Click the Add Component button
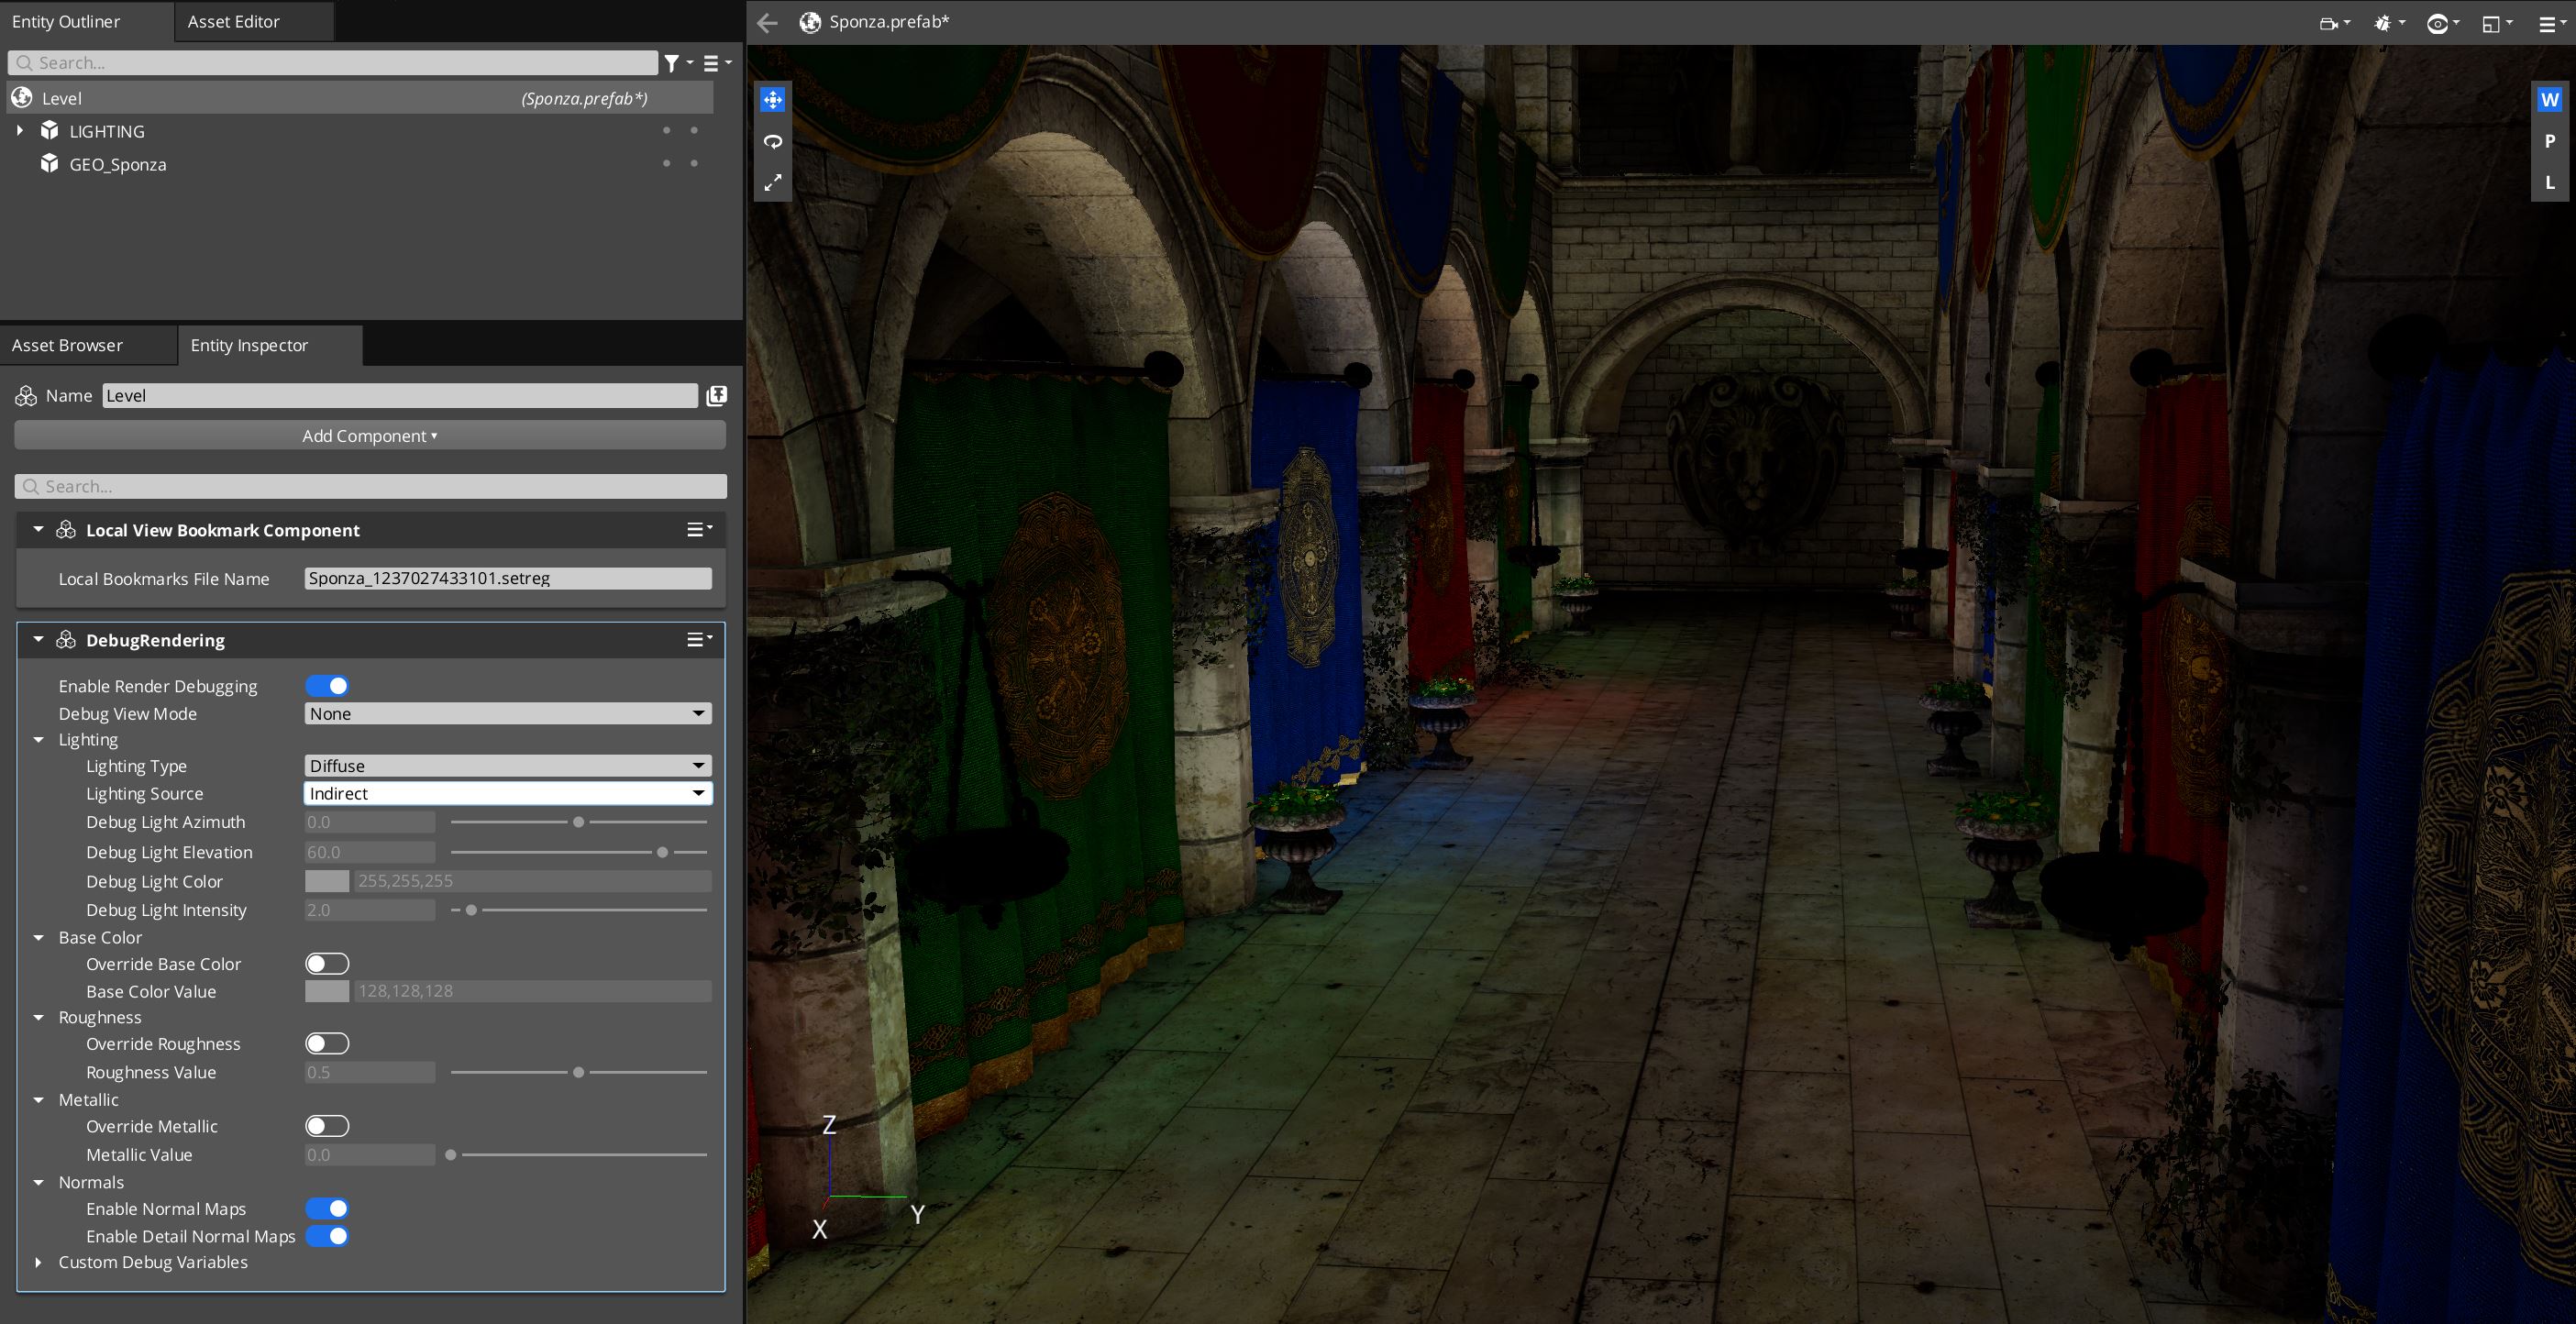Viewport: 2576px width, 1324px height. (x=370, y=436)
